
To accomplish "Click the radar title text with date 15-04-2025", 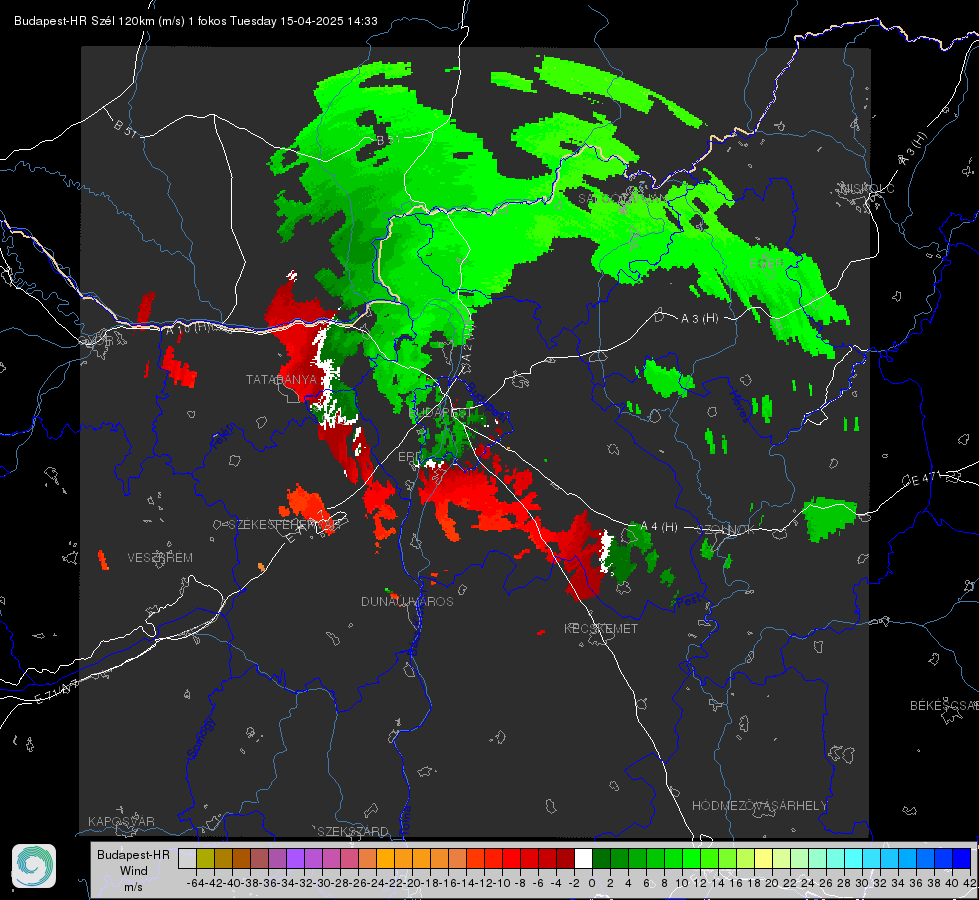I will coord(195,21).
